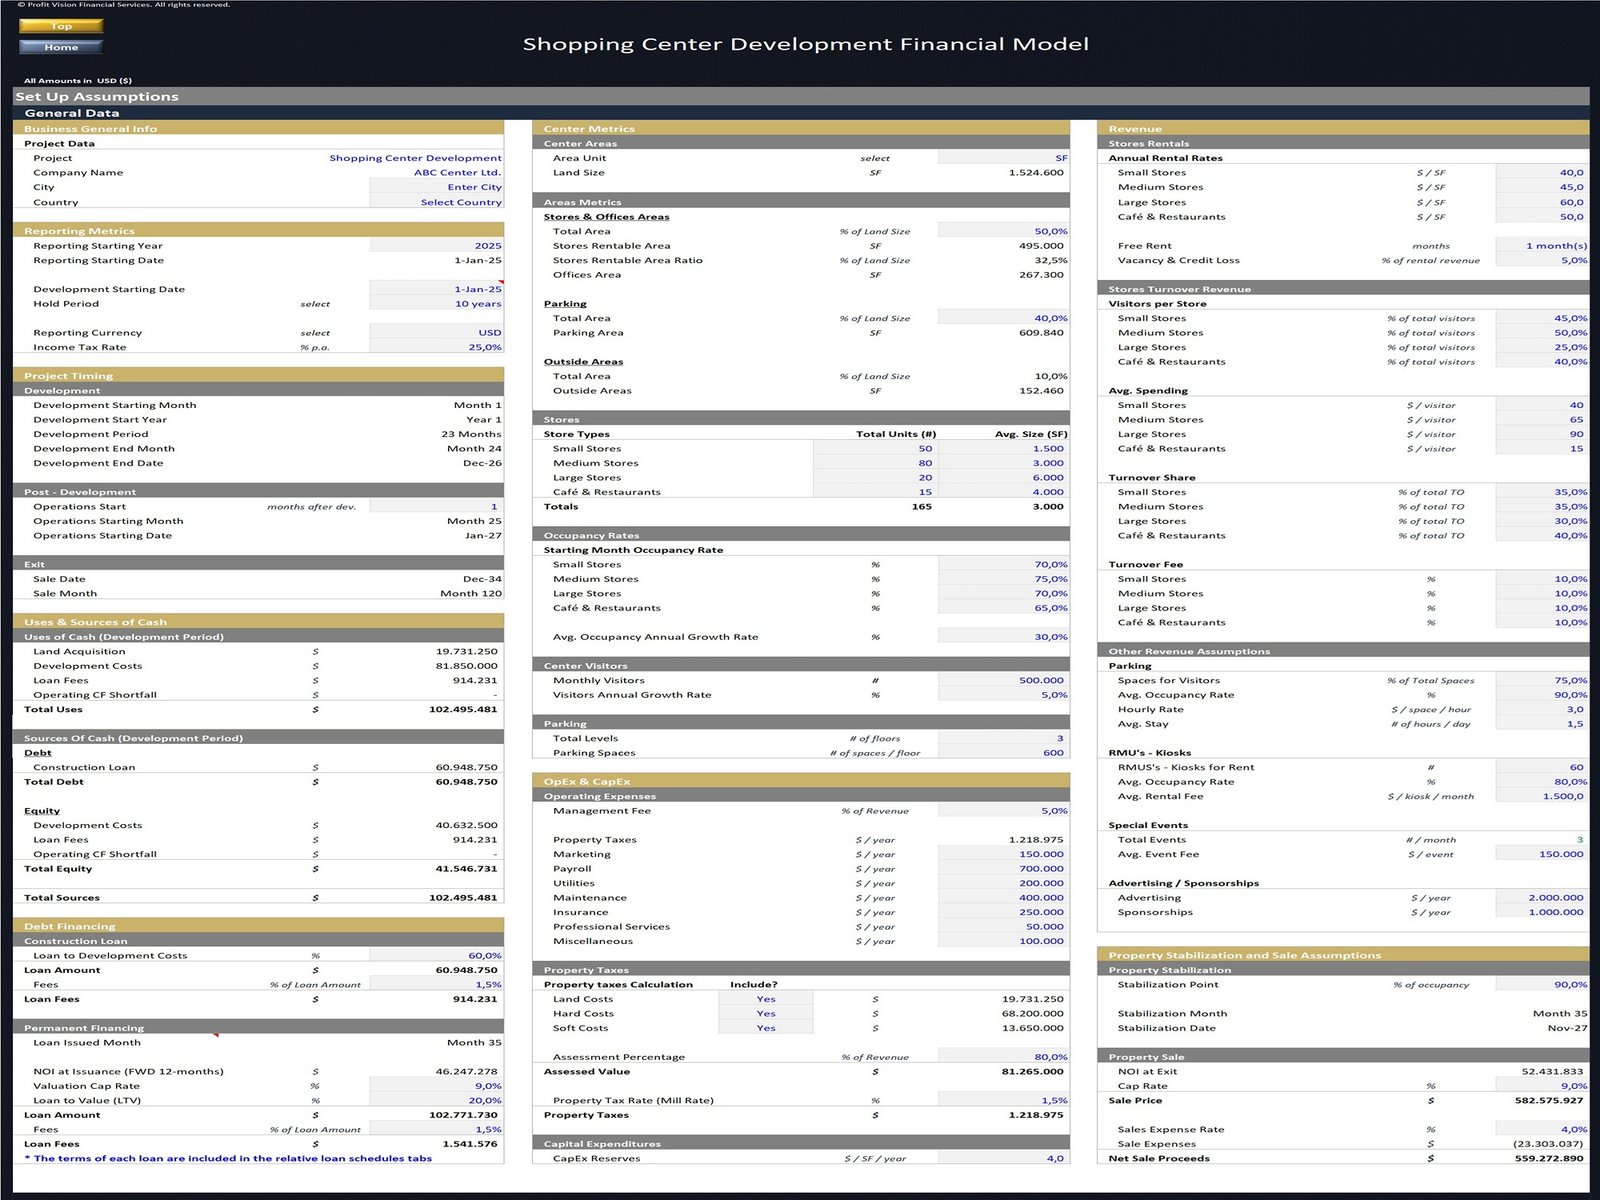Toggle Hard Costs include Yes cell
The image size is (1600, 1200).
[765, 1014]
